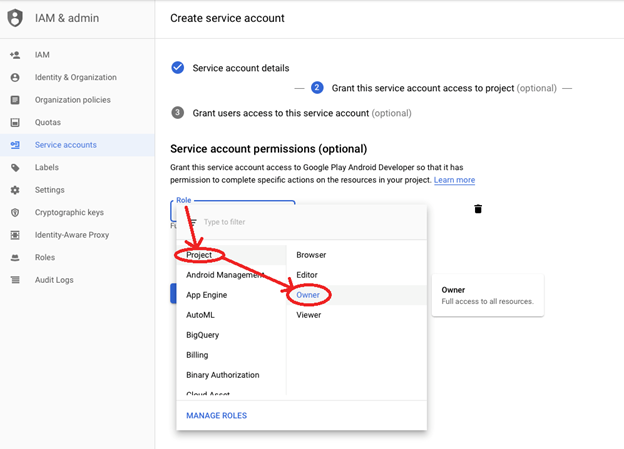Image resolution: width=624 pixels, height=449 pixels.
Task: Click the Service account details step
Action: (x=241, y=68)
